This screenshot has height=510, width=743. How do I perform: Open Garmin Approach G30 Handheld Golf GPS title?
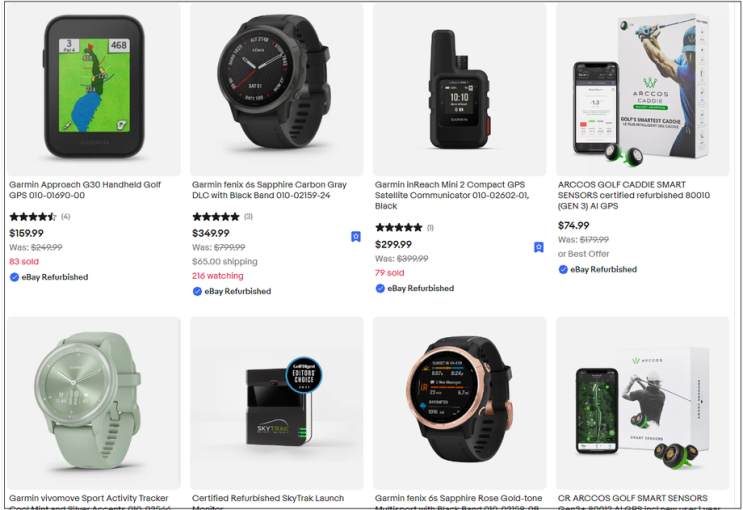pos(85,190)
